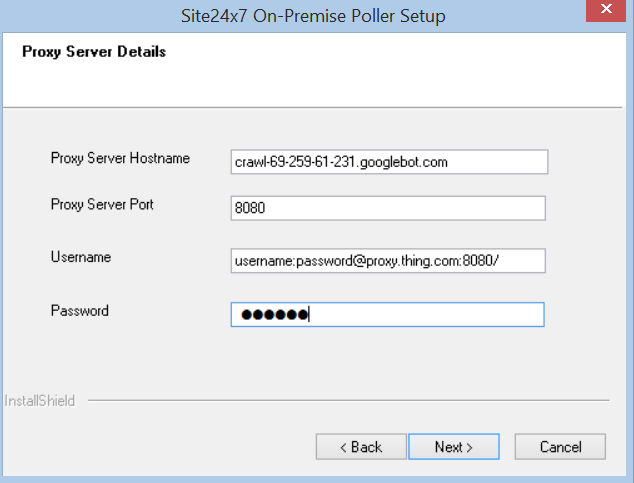Click the Proxy Server Port label
The image size is (634, 483).
coord(102,205)
